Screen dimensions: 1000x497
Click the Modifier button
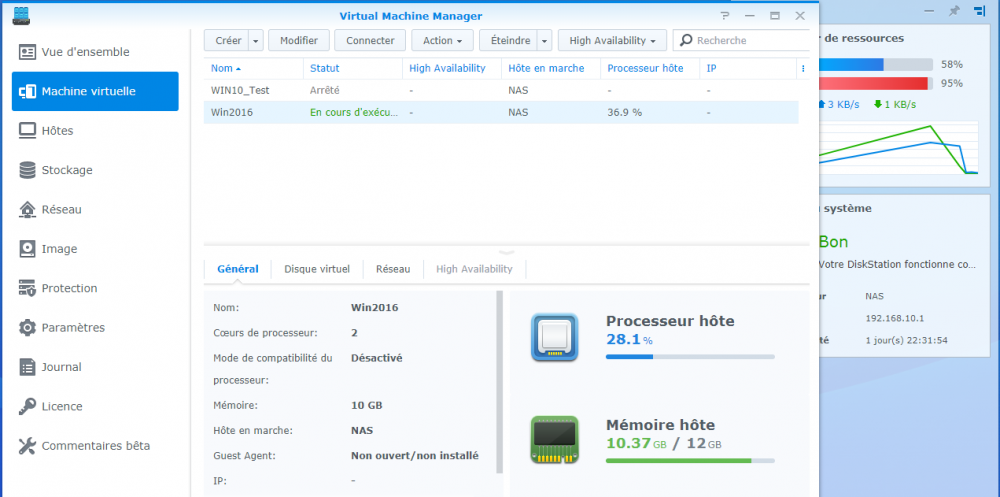pyautogui.click(x=299, y=41)
